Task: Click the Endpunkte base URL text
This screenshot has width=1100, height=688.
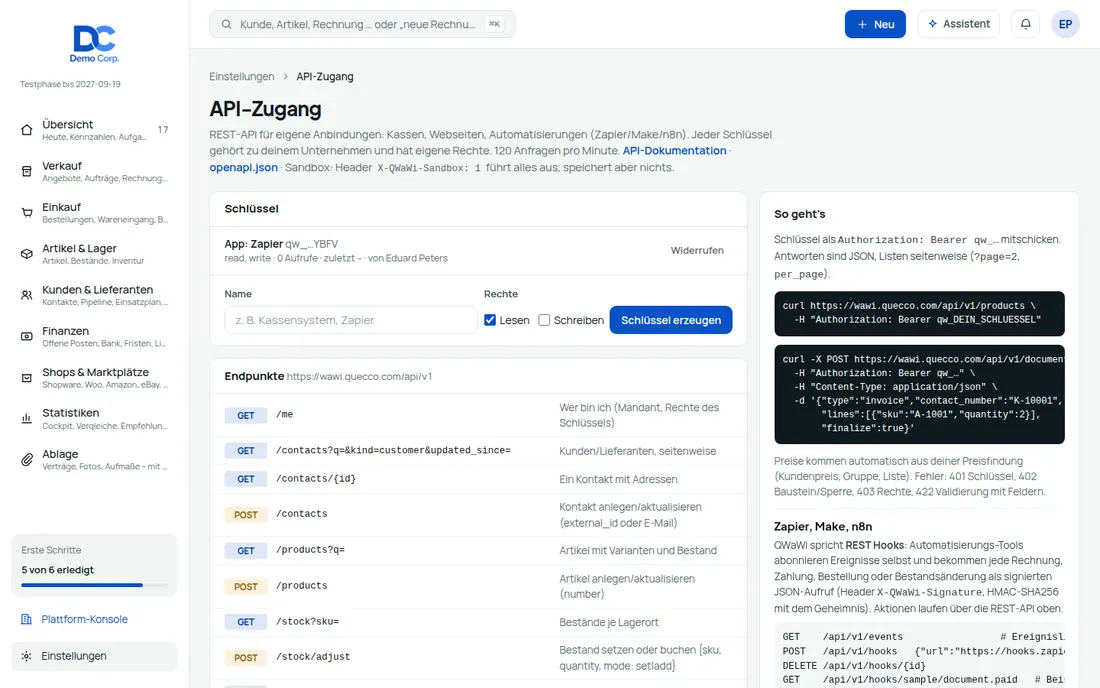Action: [359, 377]
